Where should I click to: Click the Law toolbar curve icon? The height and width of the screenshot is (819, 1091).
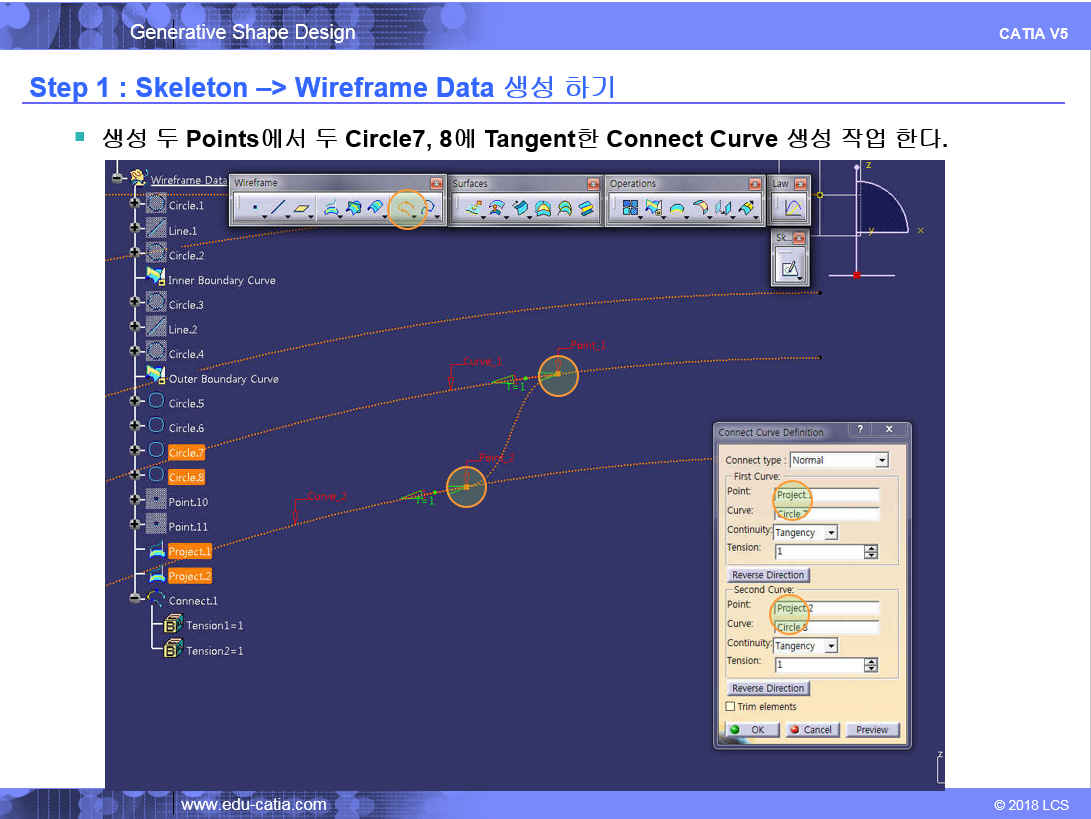(x=791, y=208)
